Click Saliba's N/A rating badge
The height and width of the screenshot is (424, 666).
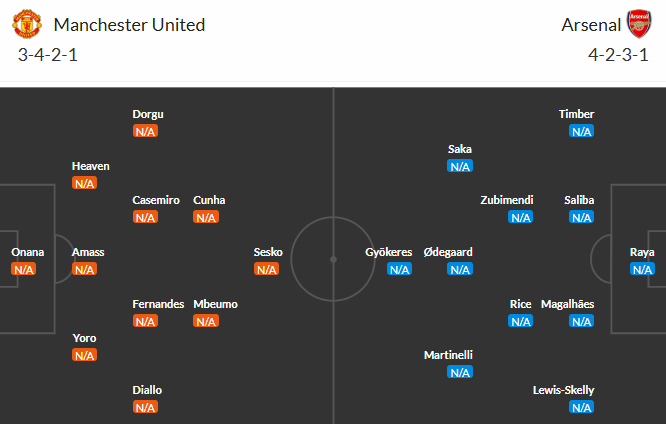coord(581,217)
